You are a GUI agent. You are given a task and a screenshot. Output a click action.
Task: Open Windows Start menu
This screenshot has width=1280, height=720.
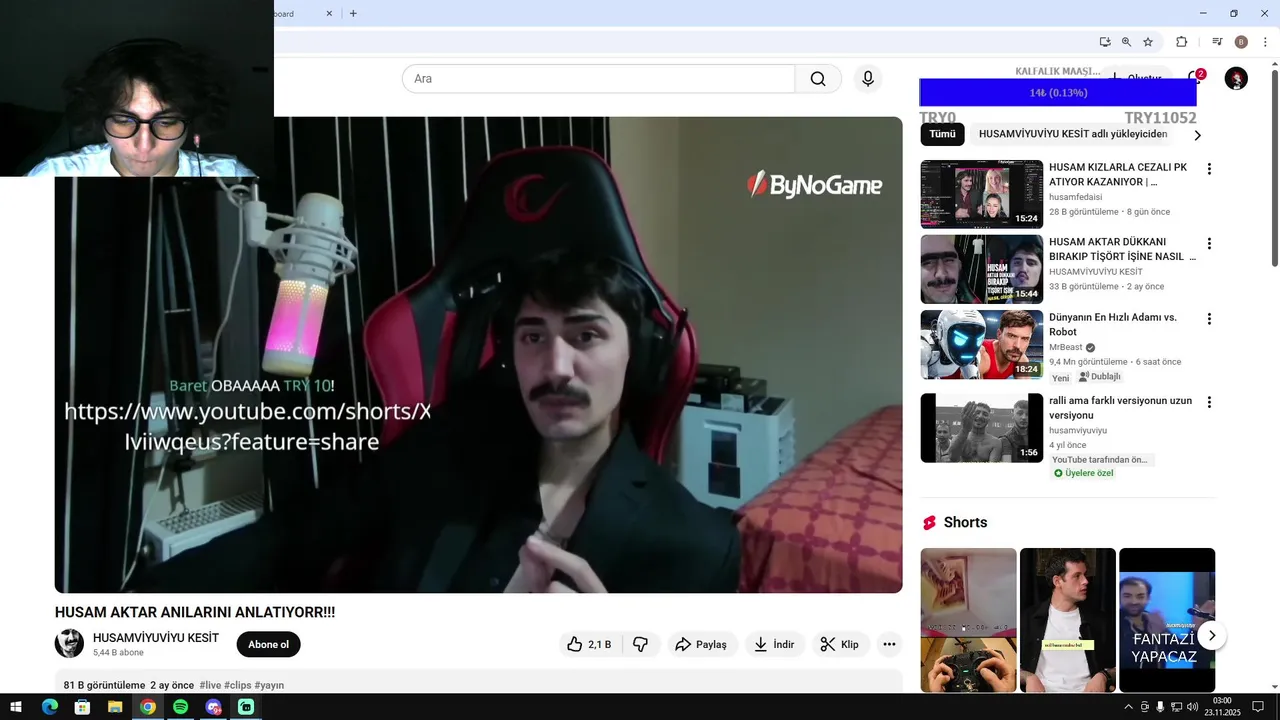[18, 707]
